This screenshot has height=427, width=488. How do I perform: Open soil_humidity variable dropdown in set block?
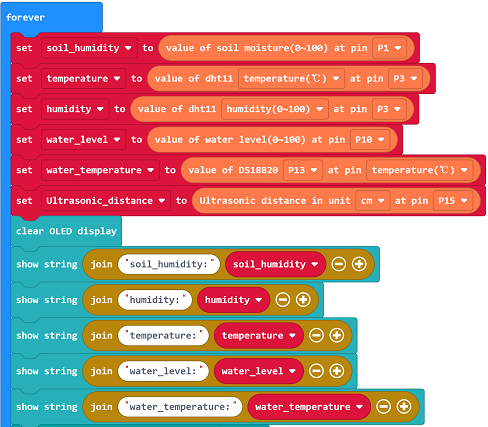coord(89,48)
